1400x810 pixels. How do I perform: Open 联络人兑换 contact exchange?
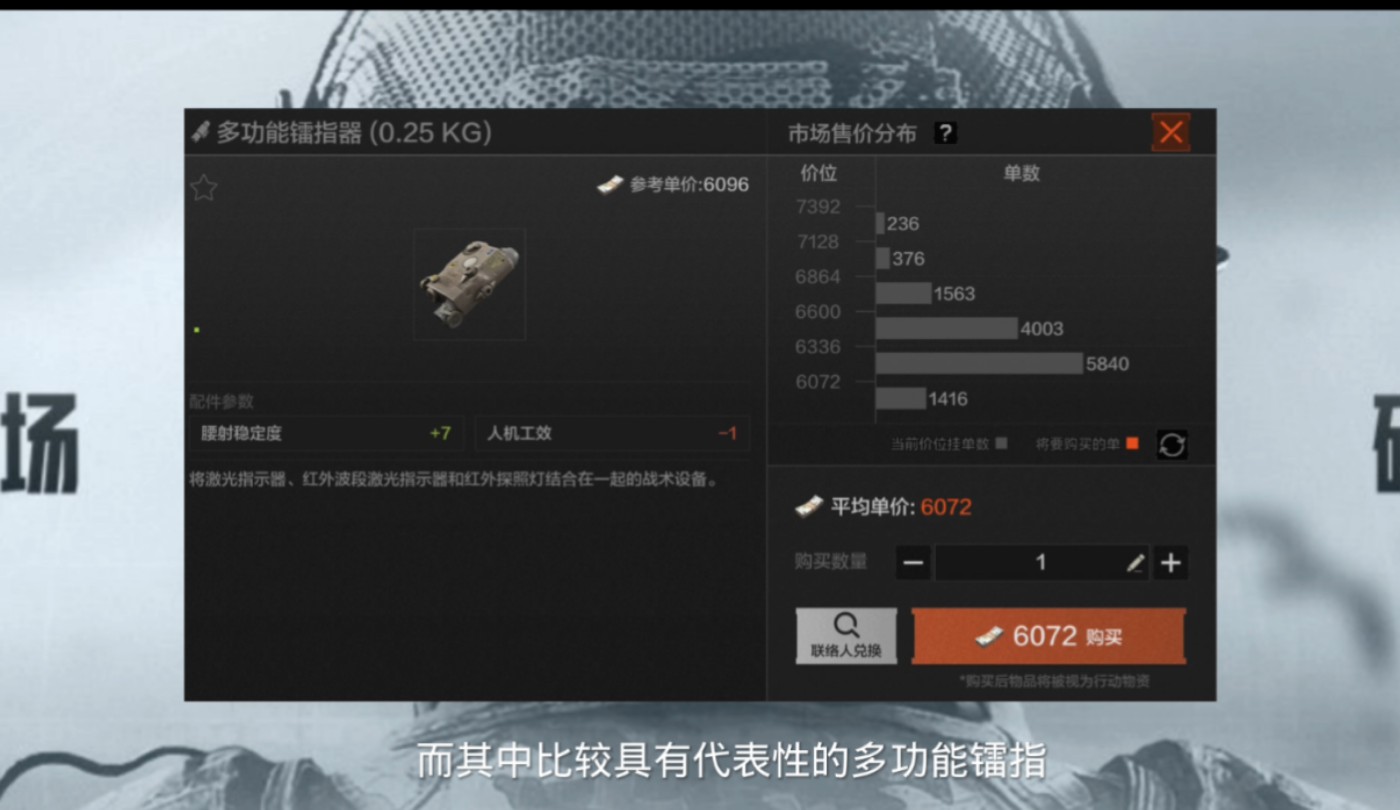pos(846,636)
